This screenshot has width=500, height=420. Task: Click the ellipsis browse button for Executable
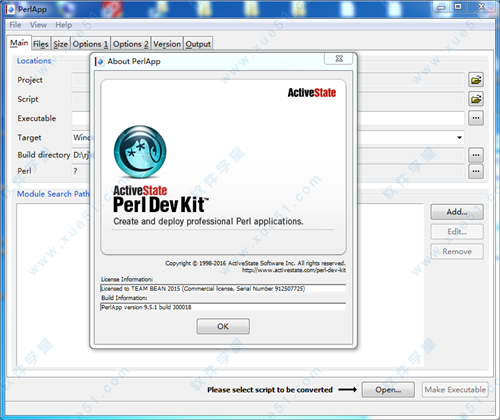tap(476, 118)
